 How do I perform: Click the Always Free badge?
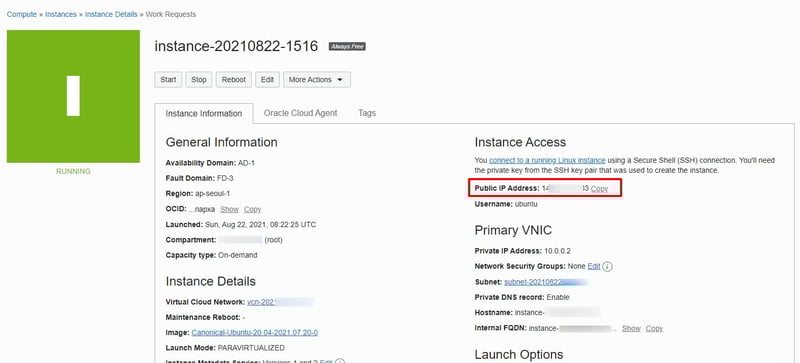[x=347, y=46]
